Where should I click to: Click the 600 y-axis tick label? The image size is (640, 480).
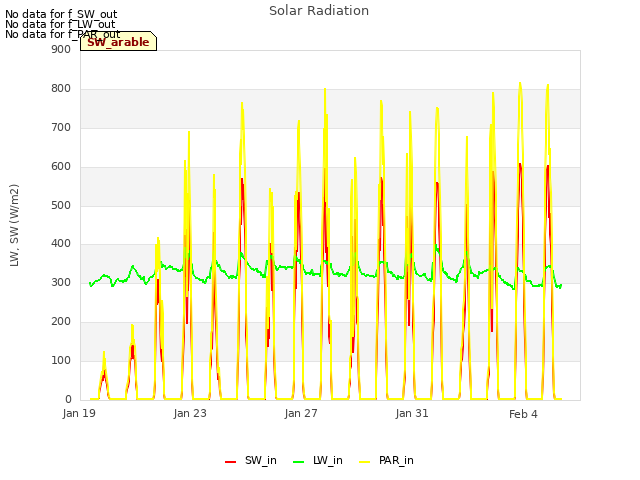click(61, 167)
